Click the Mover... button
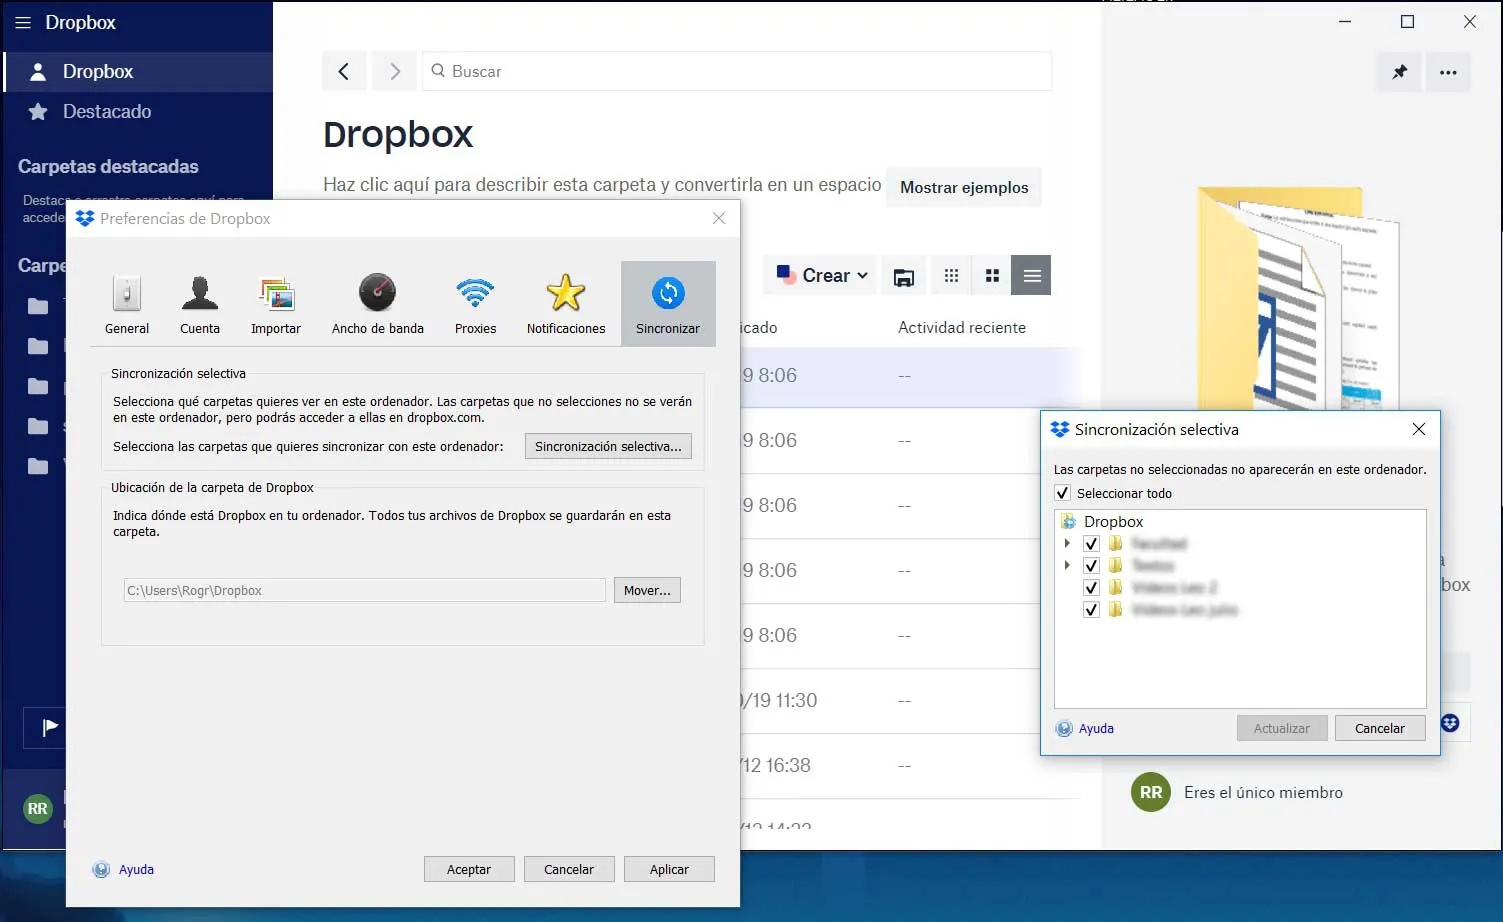Image resolution: width=1503 pixels, height=922 pixels. (x=647, y=590)
